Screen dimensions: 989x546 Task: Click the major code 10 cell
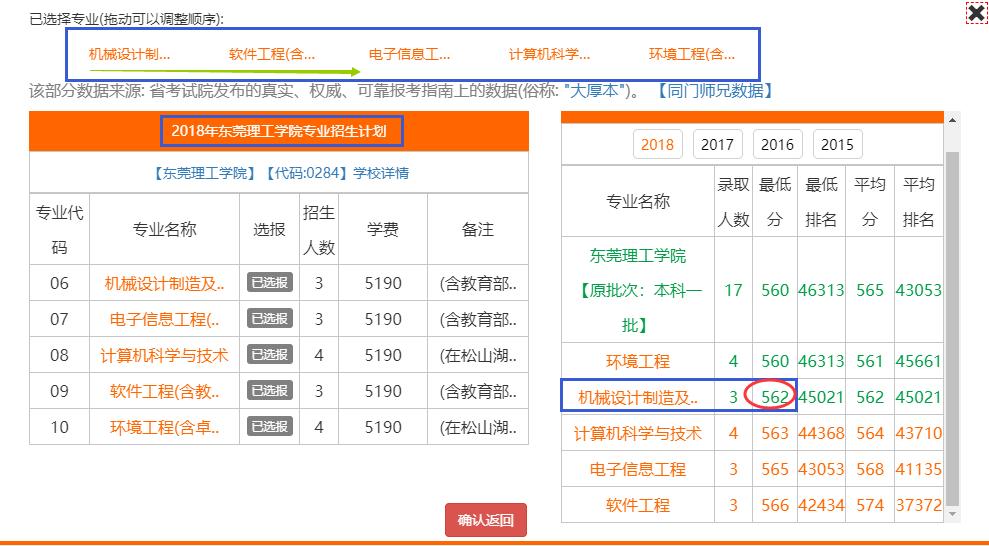[59, 427]
